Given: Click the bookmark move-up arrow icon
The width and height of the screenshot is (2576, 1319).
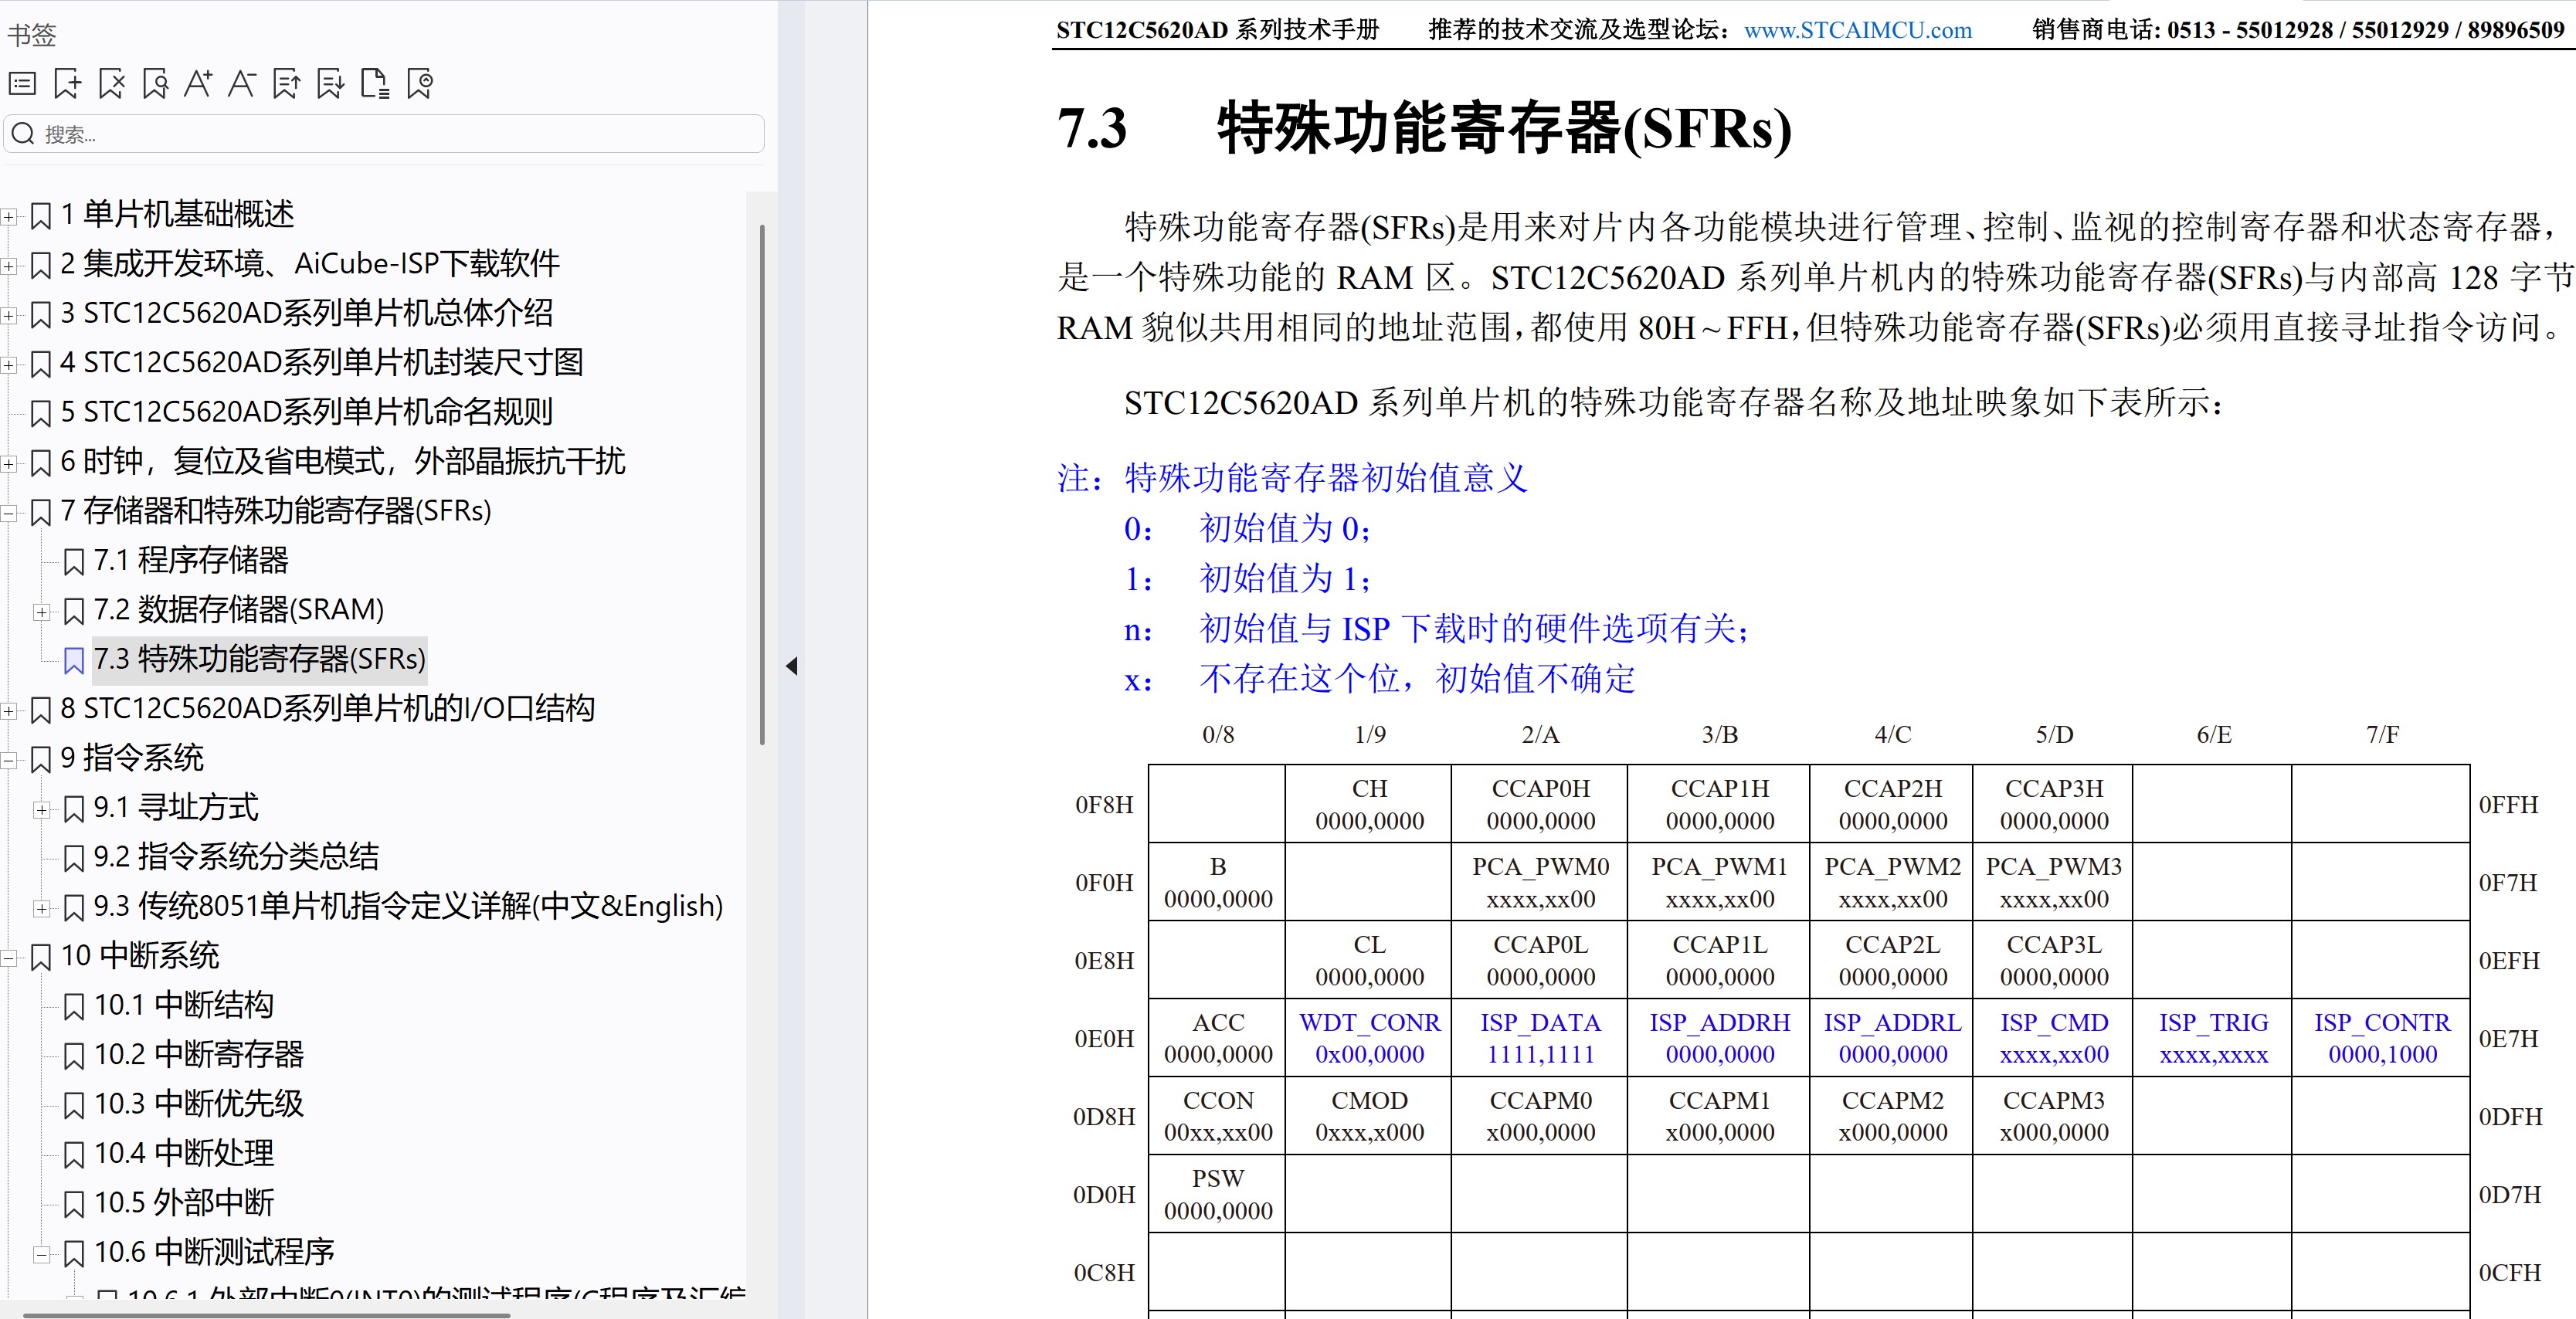Looking at the screenshot, I should pyautogui.click(x=286, y=84).
